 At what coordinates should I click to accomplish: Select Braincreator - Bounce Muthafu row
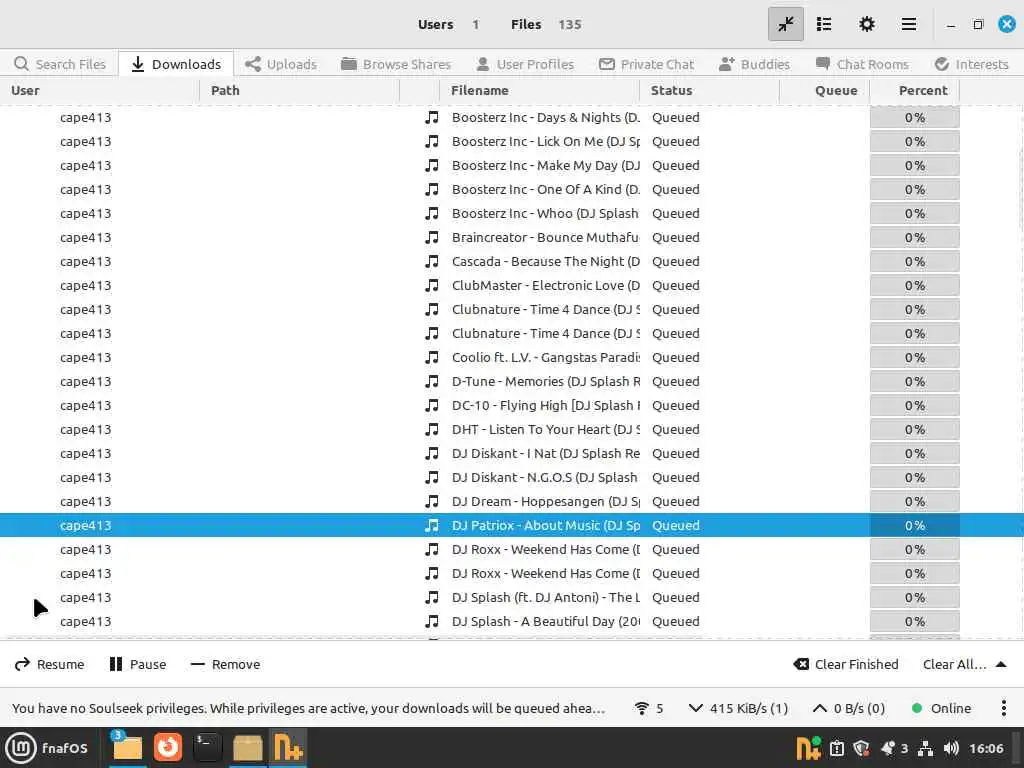512,238
